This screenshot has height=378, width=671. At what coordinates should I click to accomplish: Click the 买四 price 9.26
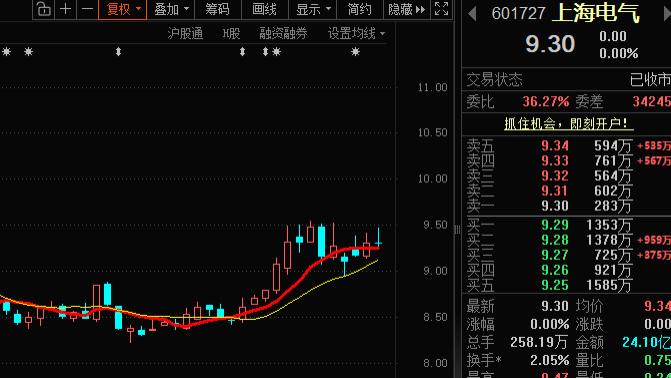(x=555, y=270)
